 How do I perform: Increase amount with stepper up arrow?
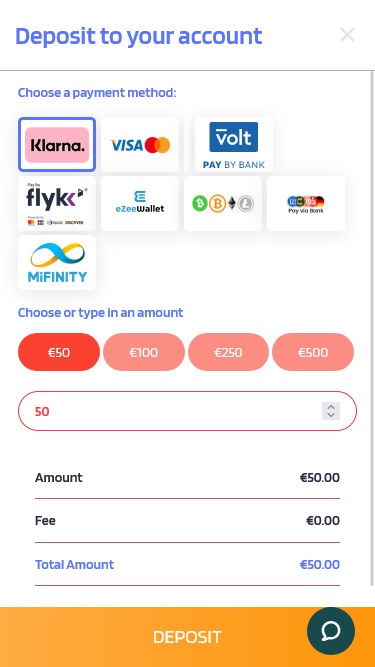[331, 407]
